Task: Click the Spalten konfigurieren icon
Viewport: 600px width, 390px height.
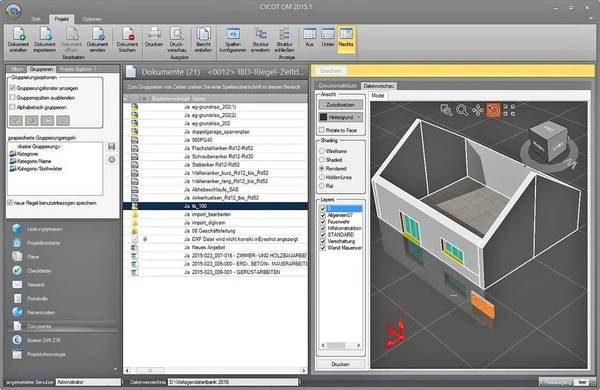Action: 233,39
